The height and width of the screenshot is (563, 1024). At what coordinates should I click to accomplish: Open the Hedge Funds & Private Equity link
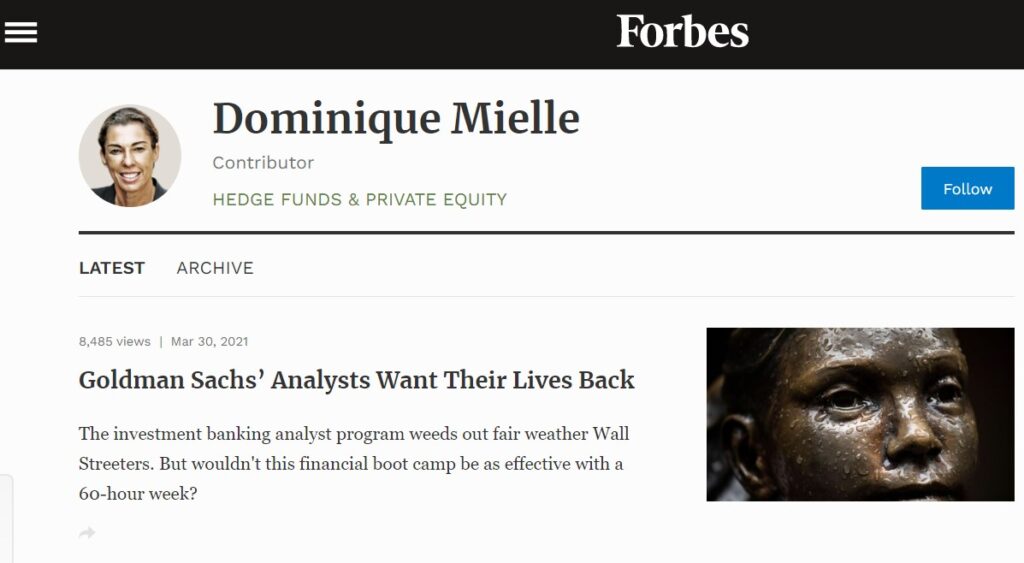pyautogui.click(x=360, y=199)
